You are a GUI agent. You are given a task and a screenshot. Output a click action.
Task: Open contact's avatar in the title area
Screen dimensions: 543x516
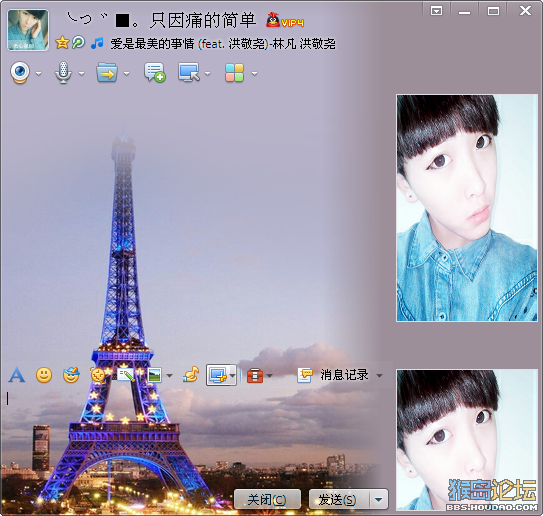(x=28, y=30)
